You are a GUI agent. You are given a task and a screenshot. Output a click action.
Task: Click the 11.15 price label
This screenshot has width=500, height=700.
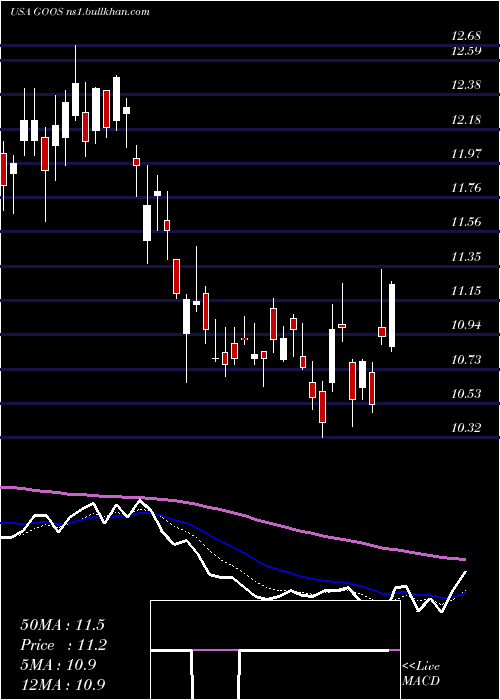466,291
